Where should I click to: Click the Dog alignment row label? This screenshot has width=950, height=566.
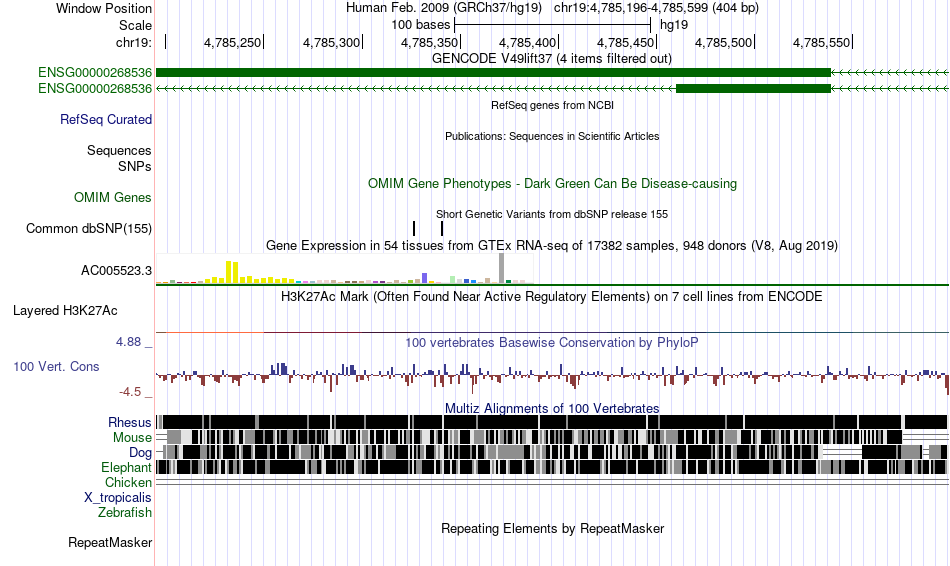(140, 453)
